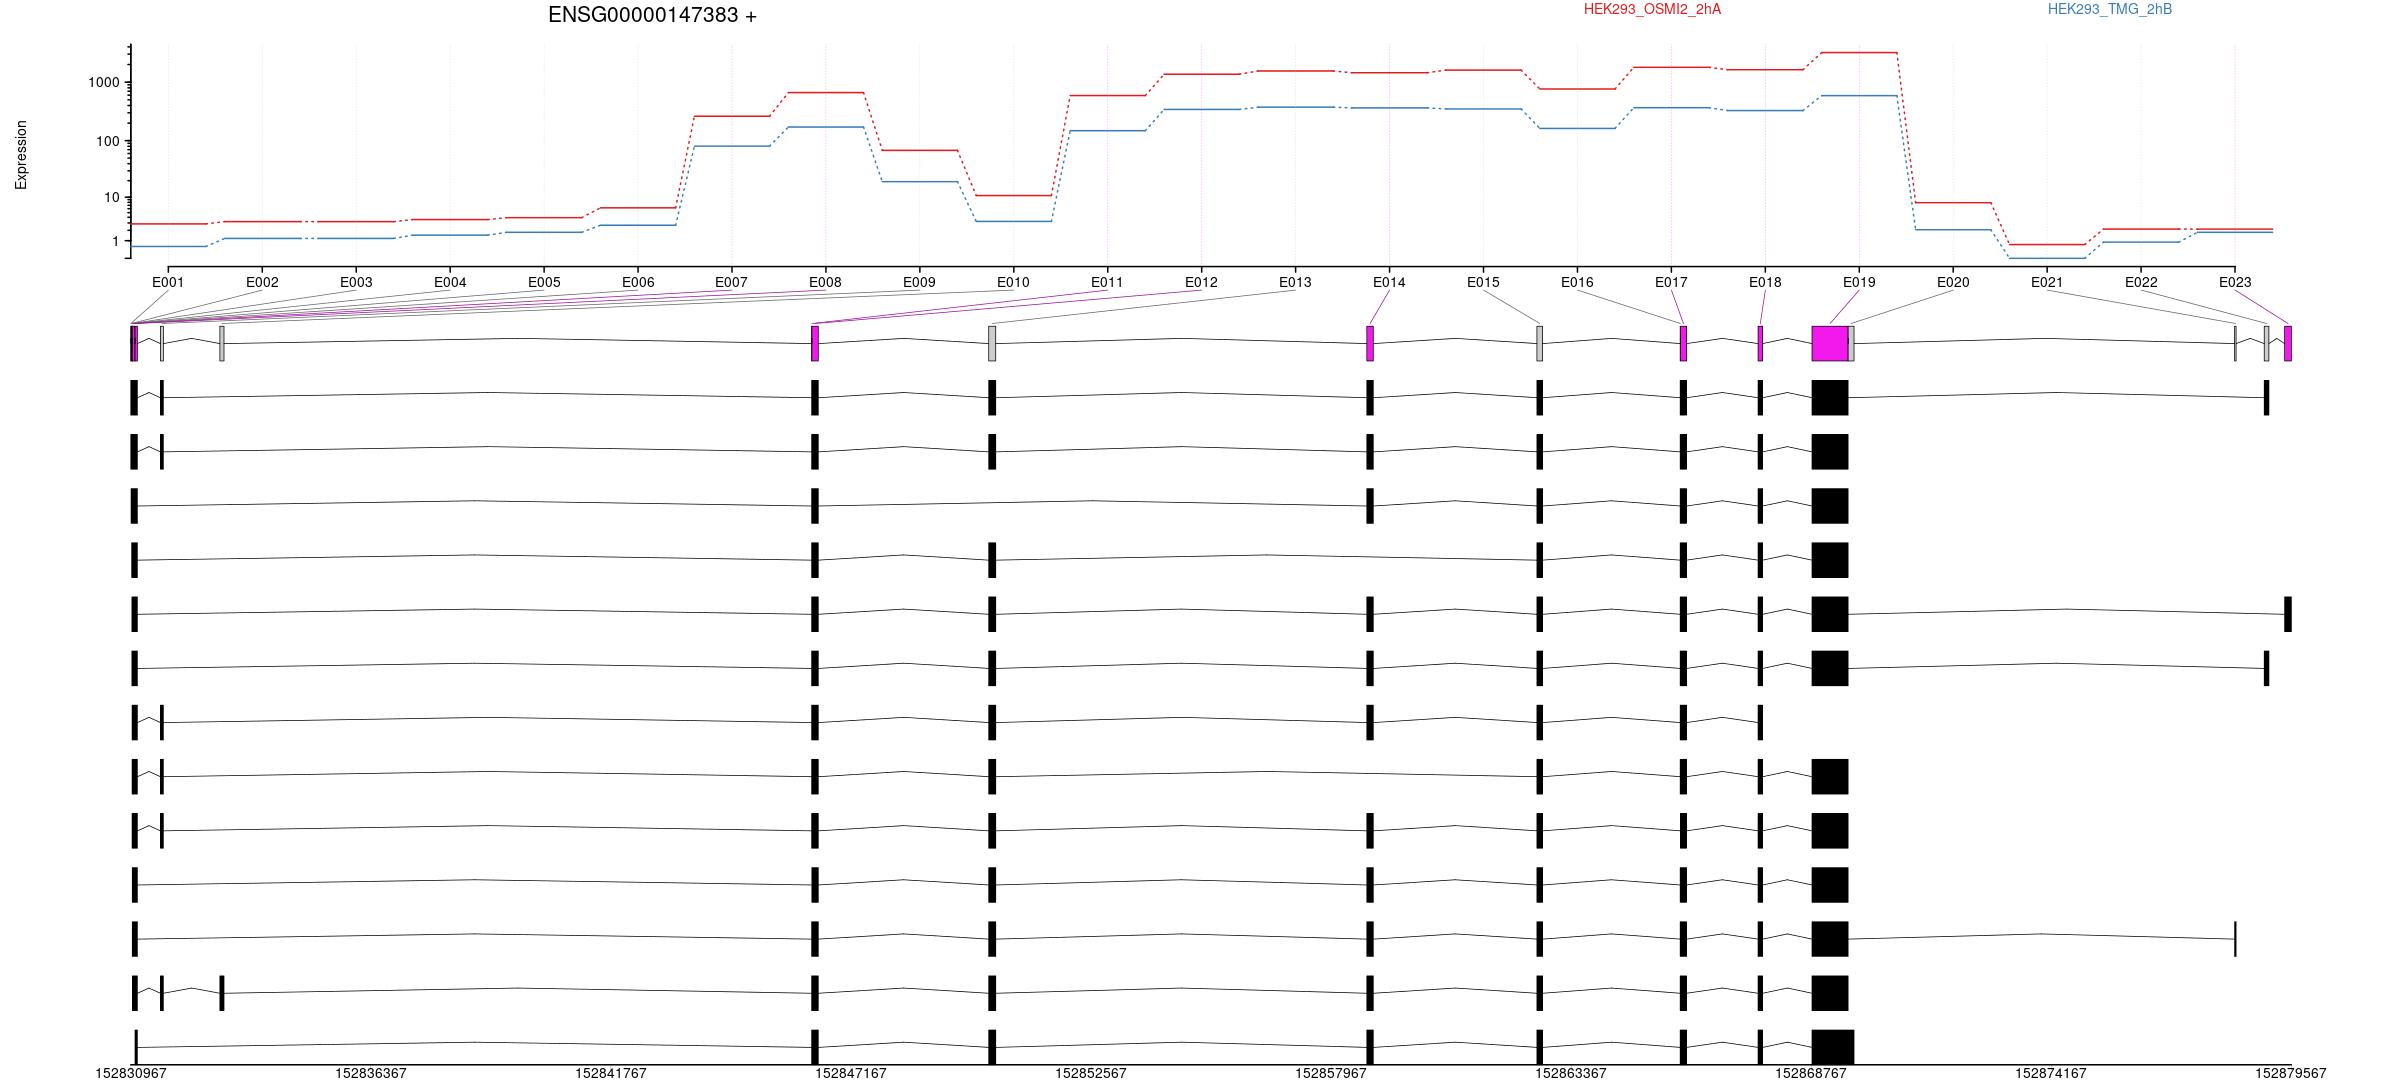The image size is (2400, 1090).
Task: Click exon label E002
Action: (262, 282)
